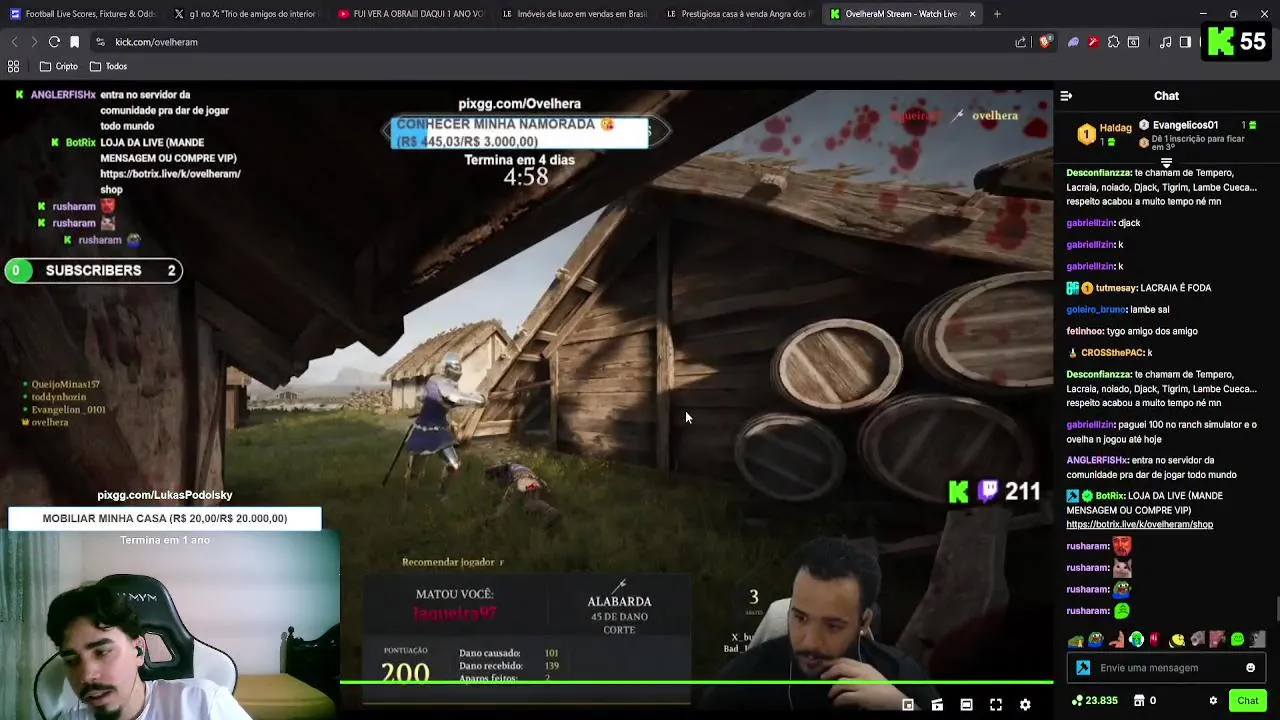Viewport: 1280px width, 720px height.
Task: Send message with green Chat button
Action: [1248, 701]
